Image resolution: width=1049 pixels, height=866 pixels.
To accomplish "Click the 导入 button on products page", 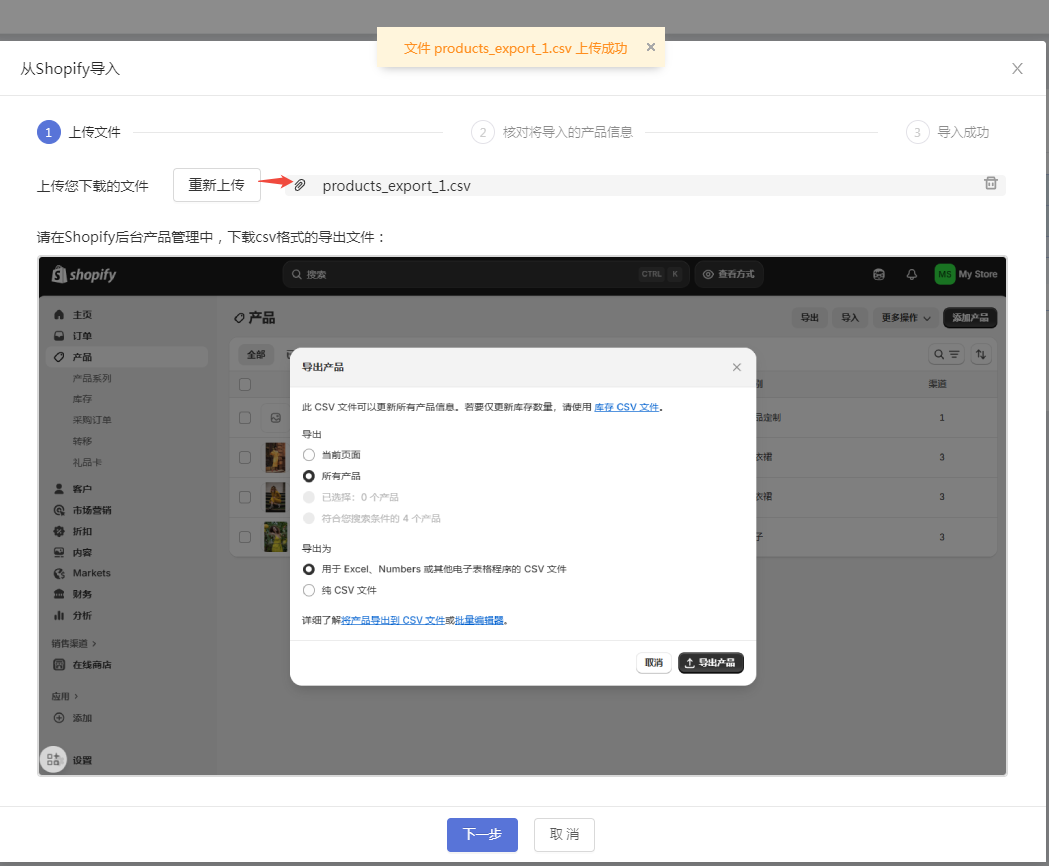I will pyautogui.click(x=850, y=317).
